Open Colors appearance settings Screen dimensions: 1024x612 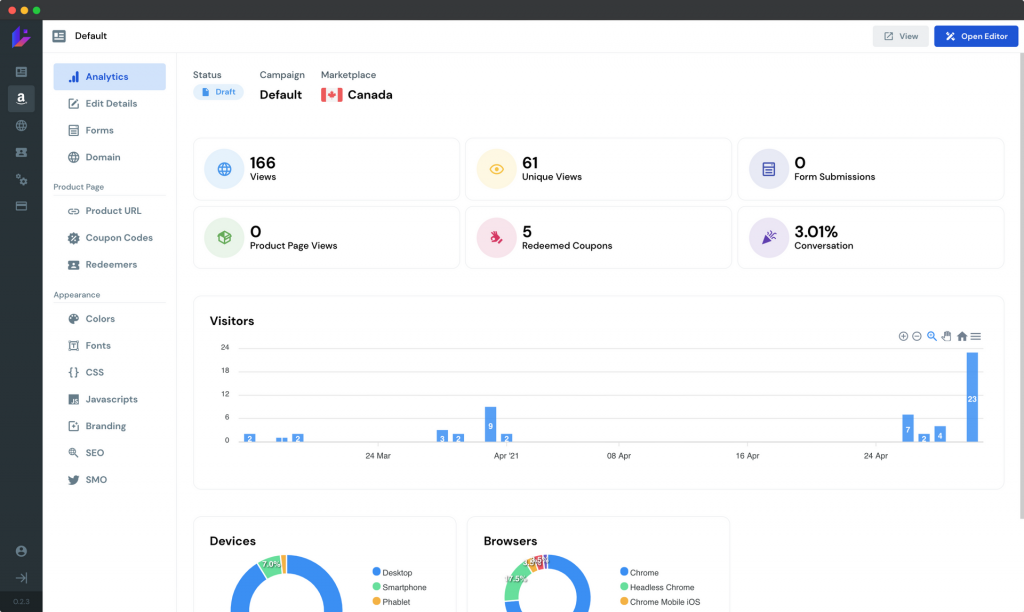click(x=100, y=319)
